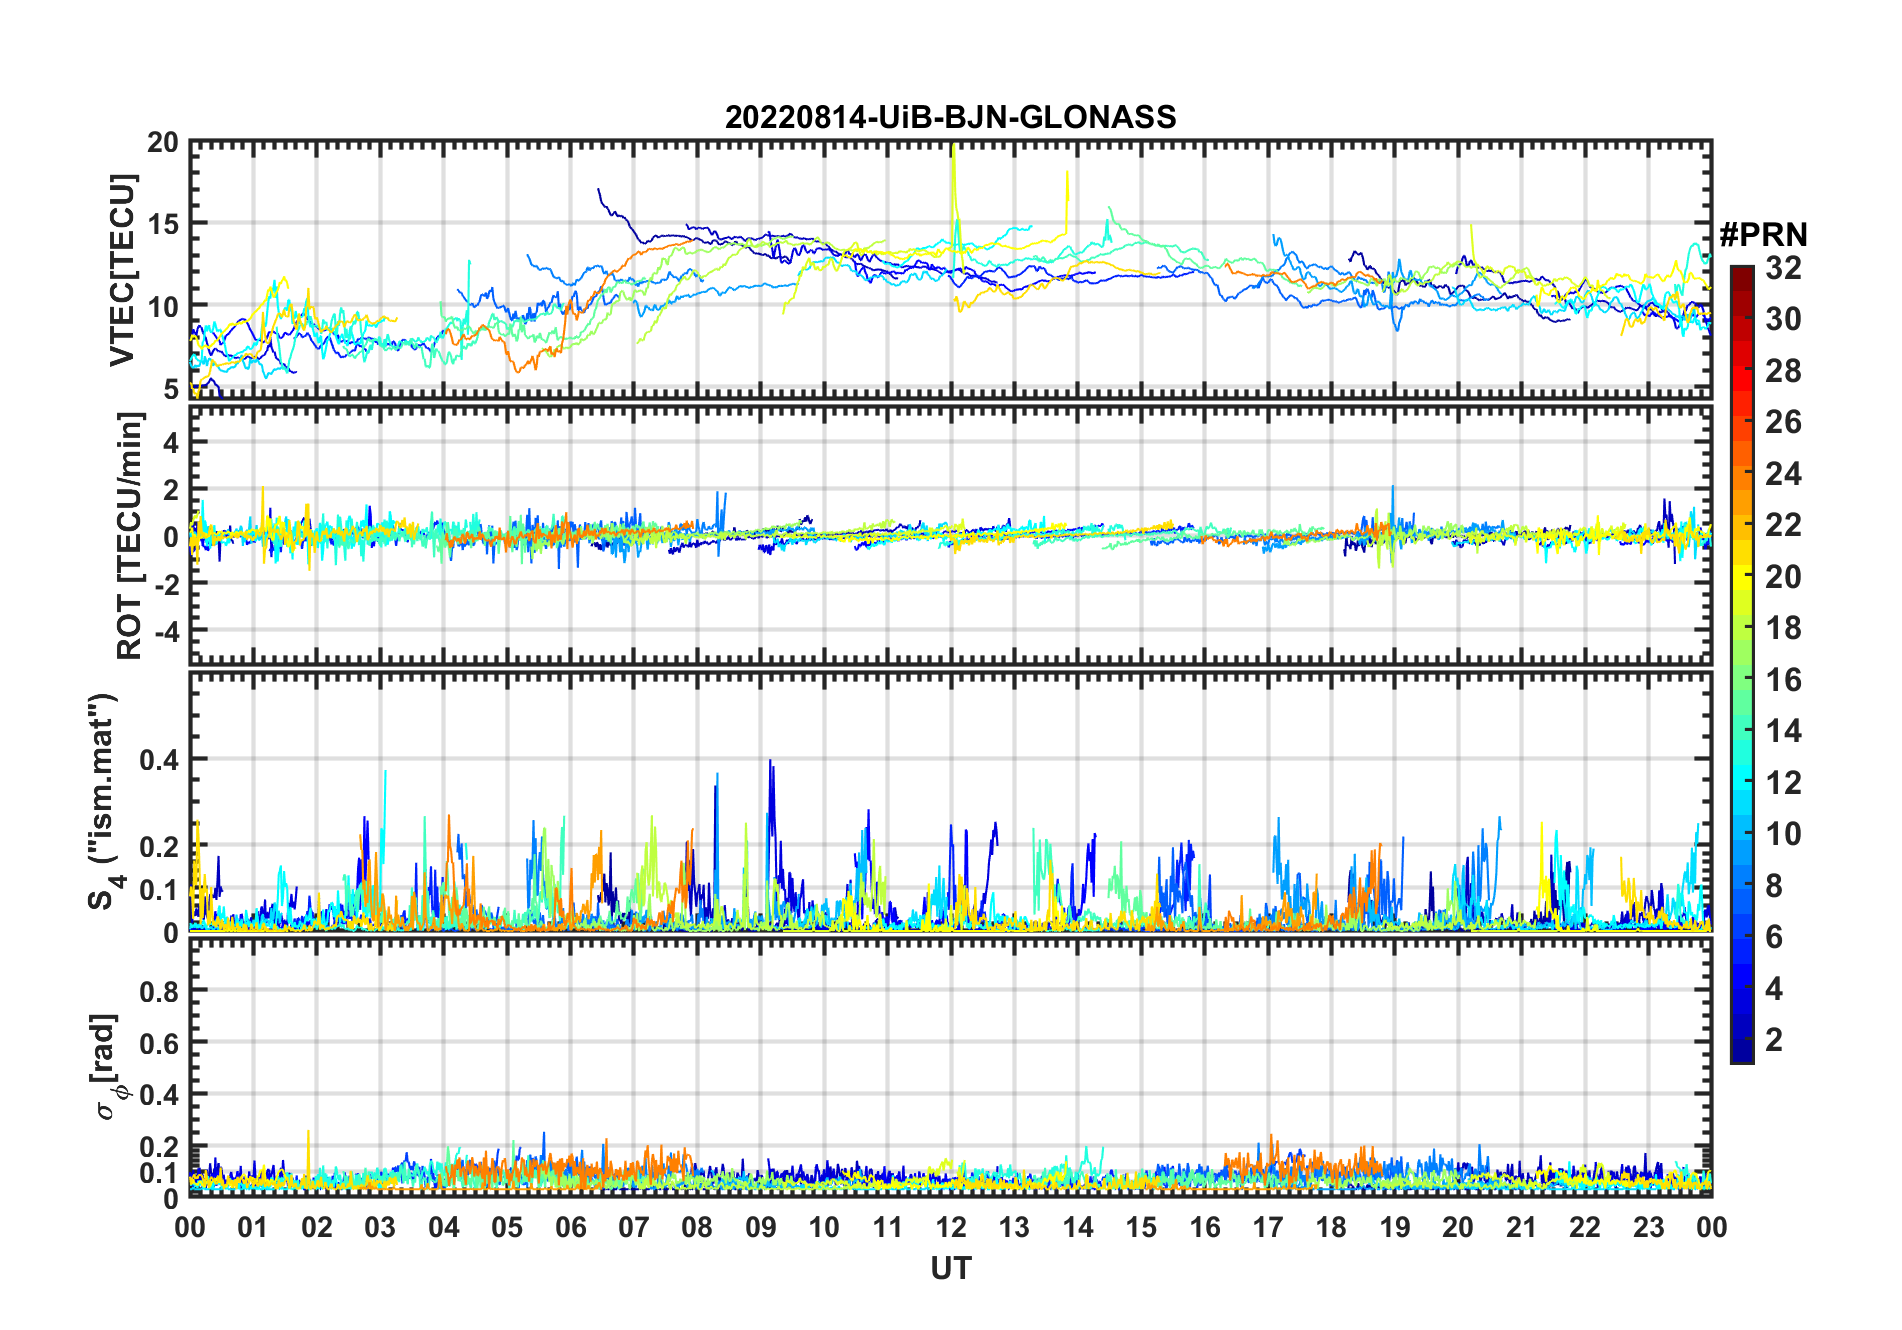Image resolution: width=1902 pixels, height=1330 pixels.
Task: Click S4 y-axis tick label 0.4
Action: (159, 760)
